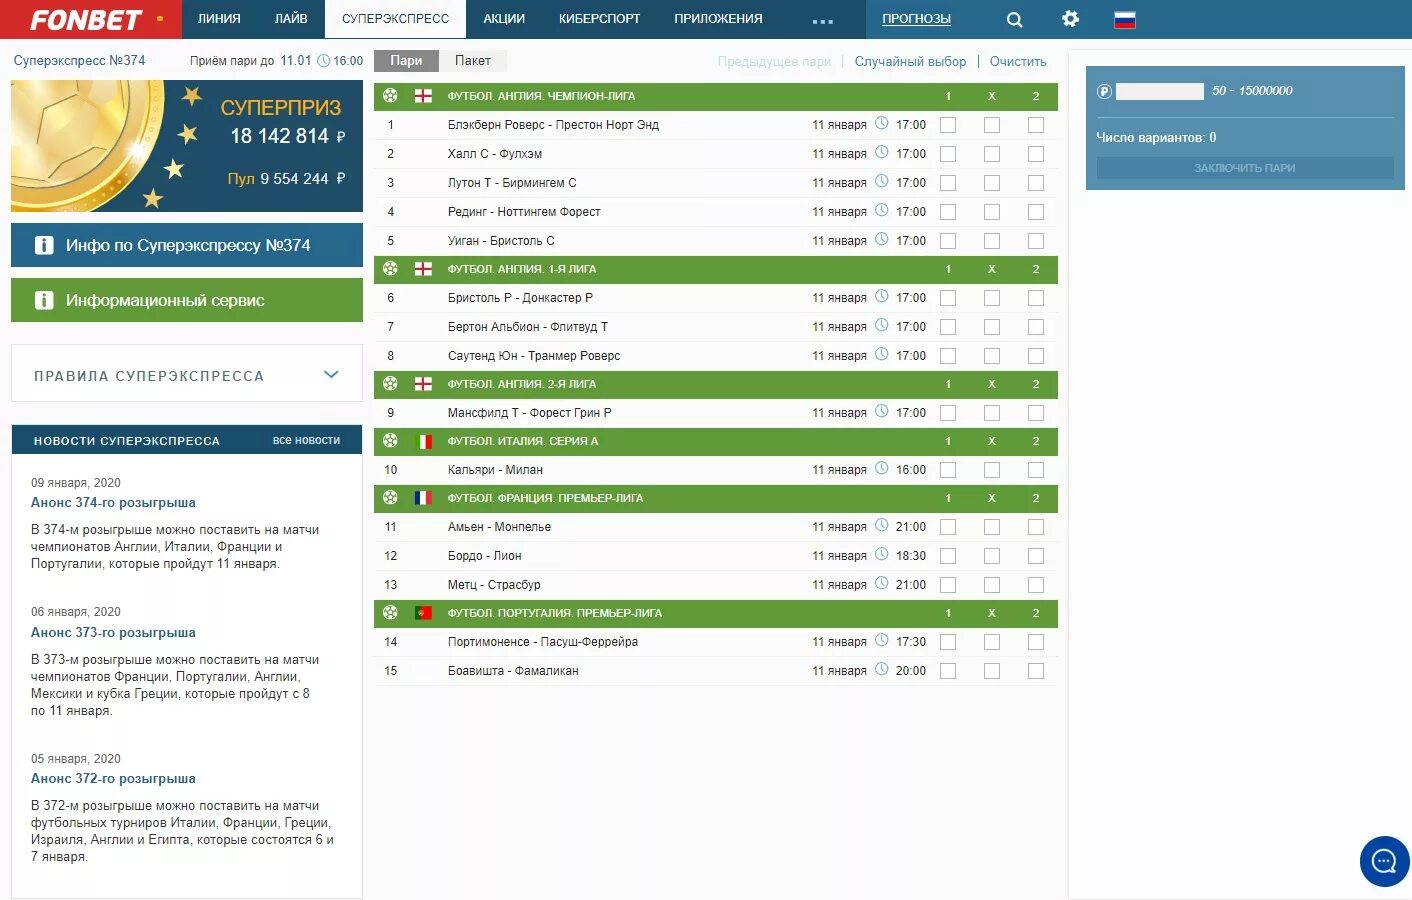Open the Приложения menu
The image size is (1412, 900).
pos(718,19)
